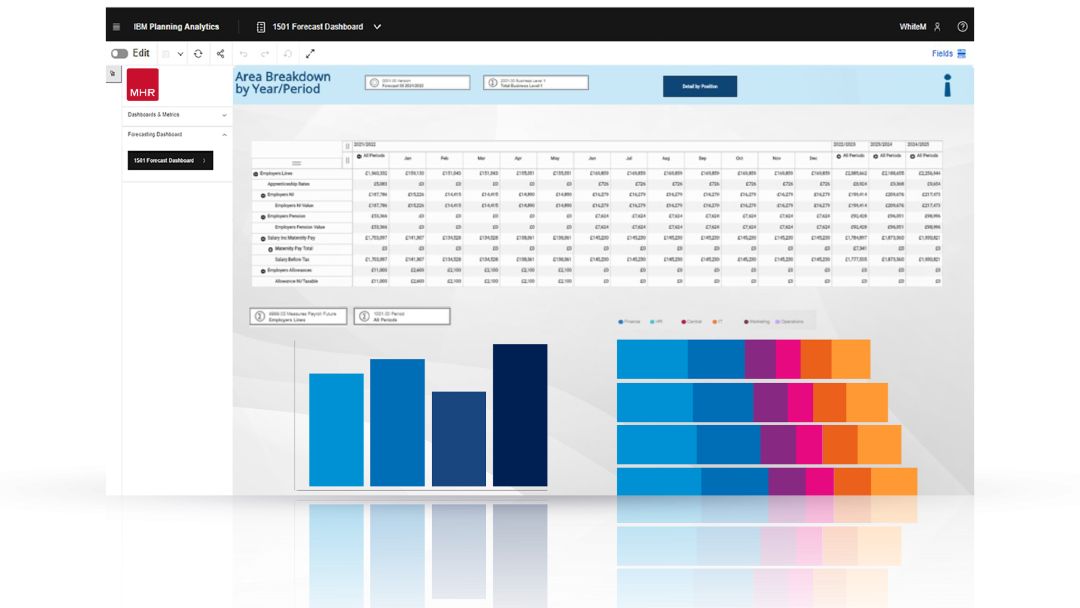This screenshot has height=608, width=1080.
Task: Click the blue information icon
Action: (x=948, y=85)
